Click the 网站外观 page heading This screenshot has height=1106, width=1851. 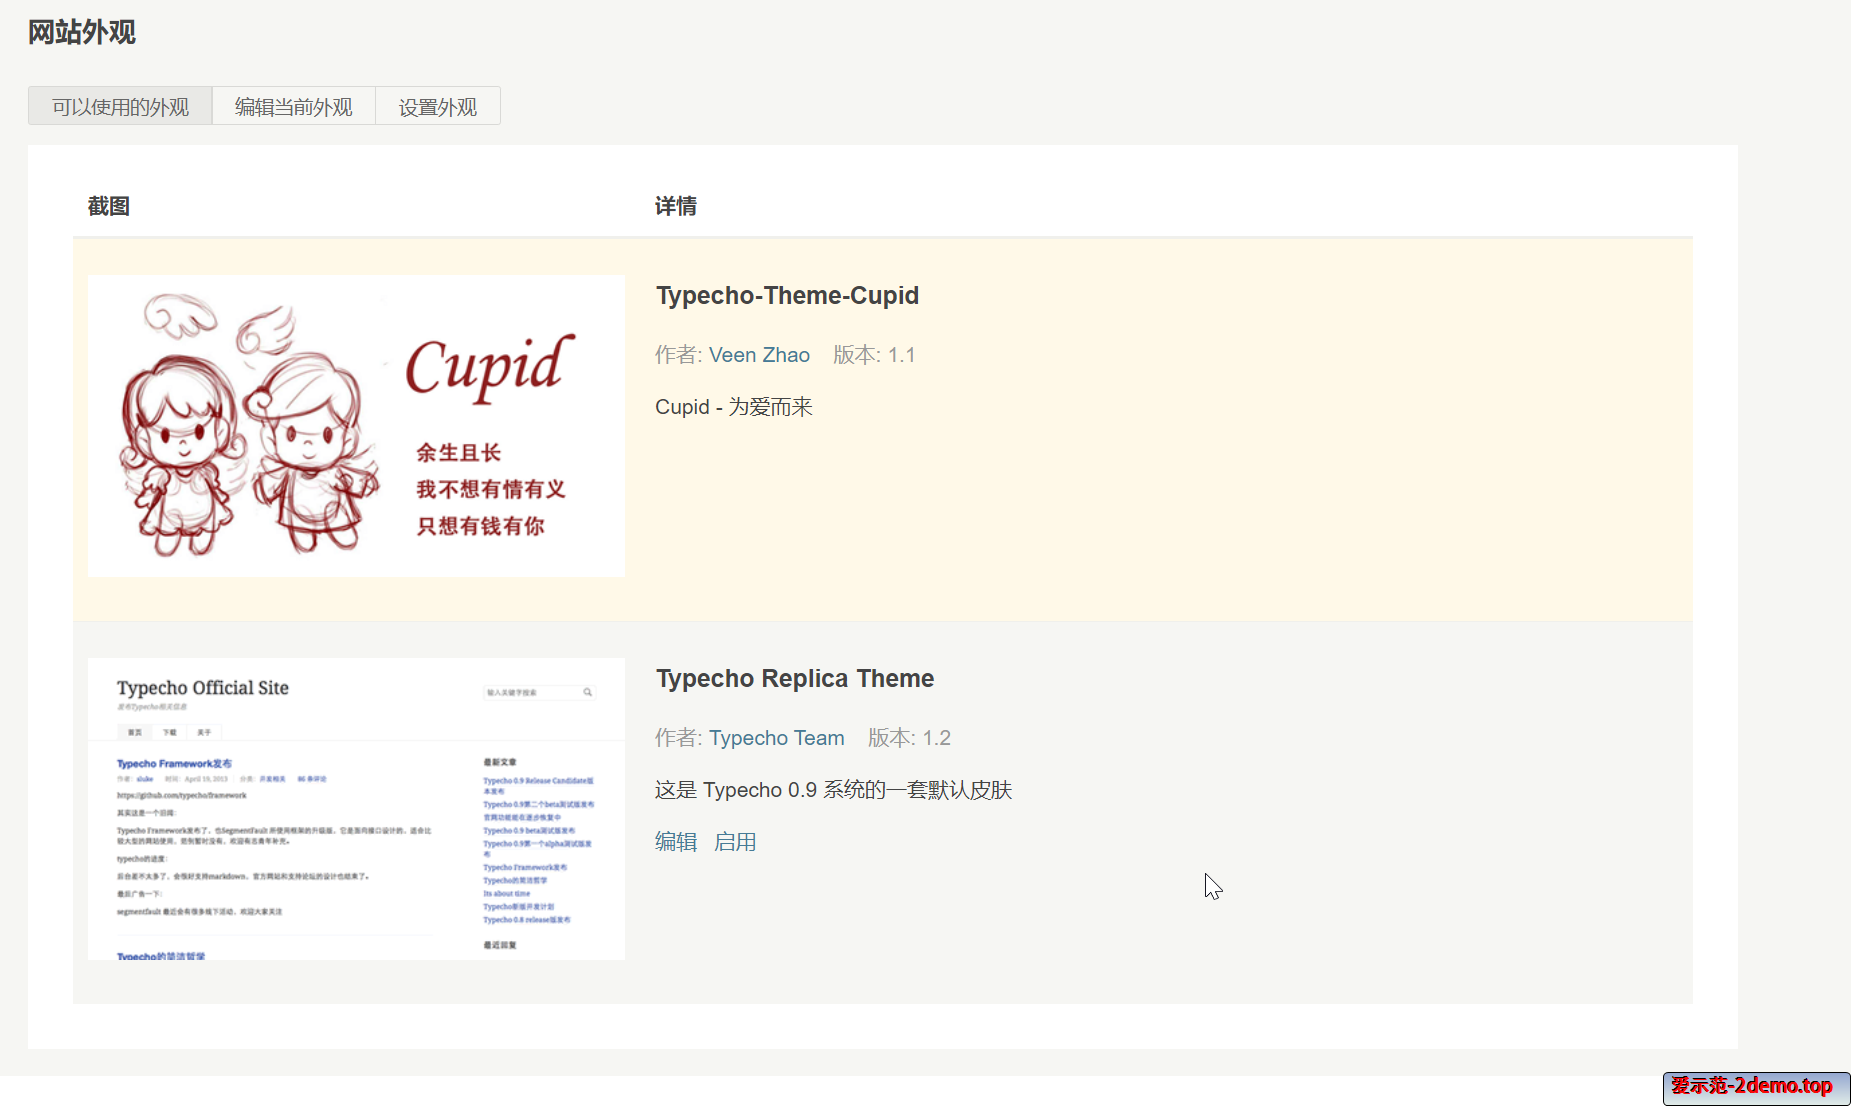coord(82,33)
